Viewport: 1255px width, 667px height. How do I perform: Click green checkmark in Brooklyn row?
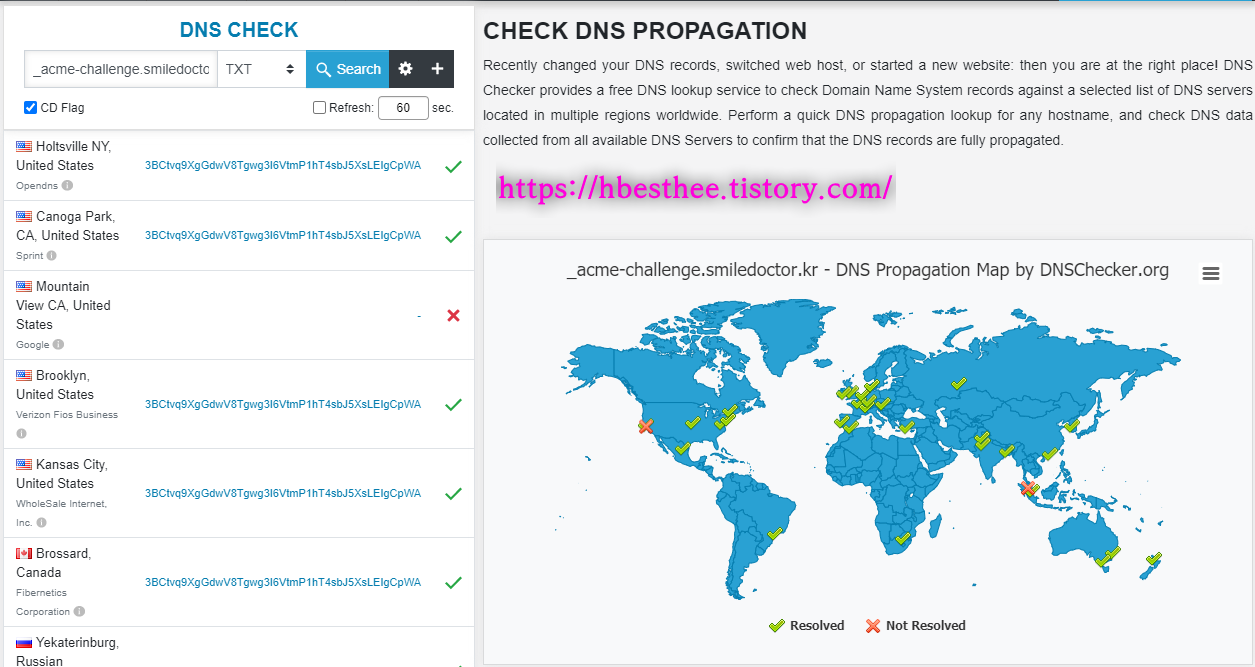coord(453,405)
